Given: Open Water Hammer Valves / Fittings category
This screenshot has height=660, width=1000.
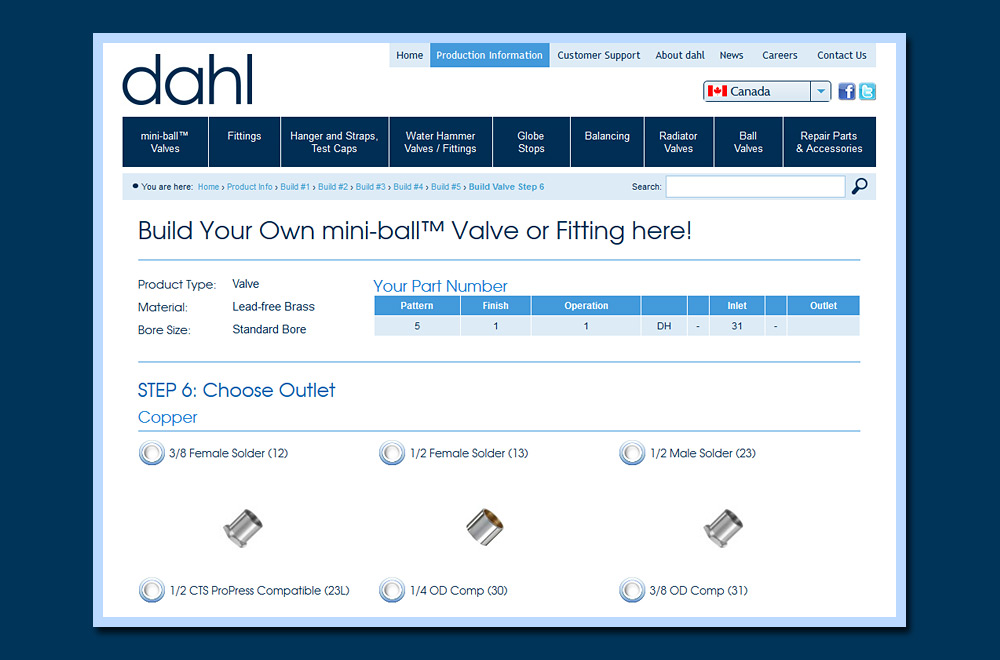Looking at the screenshot, I should 441,142.
